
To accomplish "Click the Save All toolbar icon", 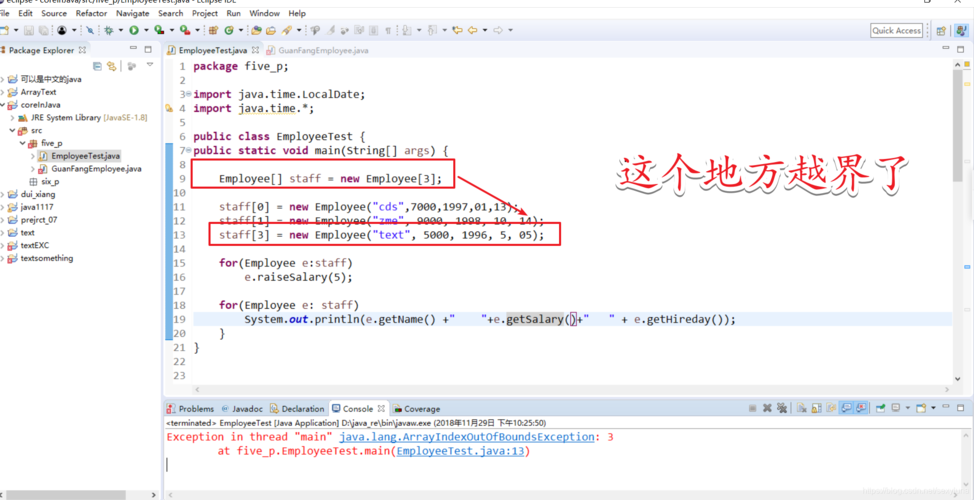I will (x=43, y=30).
